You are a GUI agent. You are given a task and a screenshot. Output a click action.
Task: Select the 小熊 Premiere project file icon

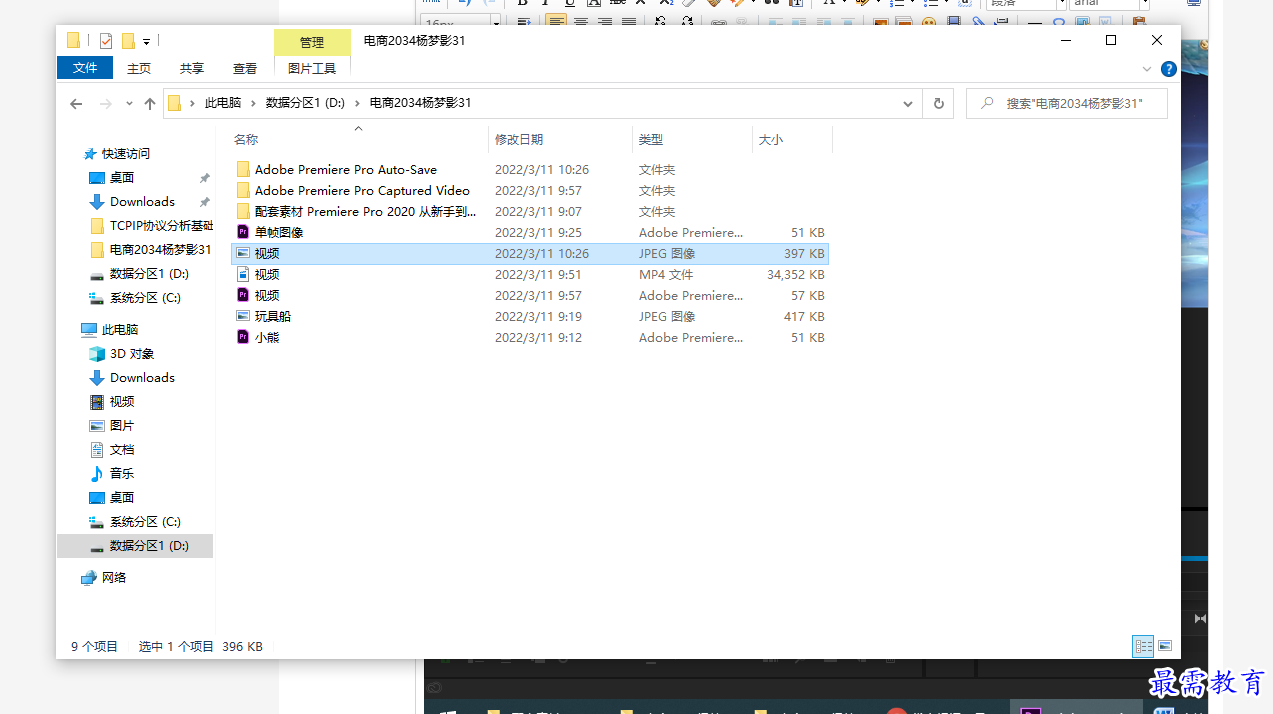point(243,337)
